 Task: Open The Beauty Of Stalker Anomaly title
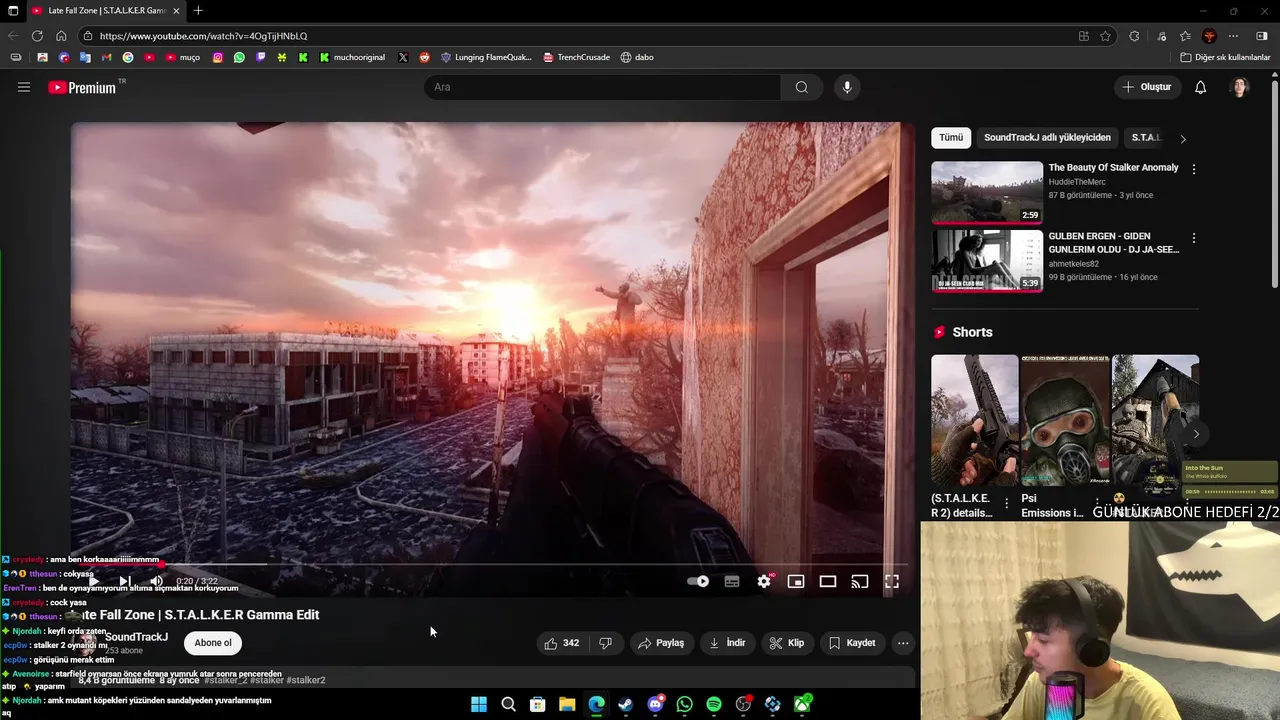(x=1113, y=168)
